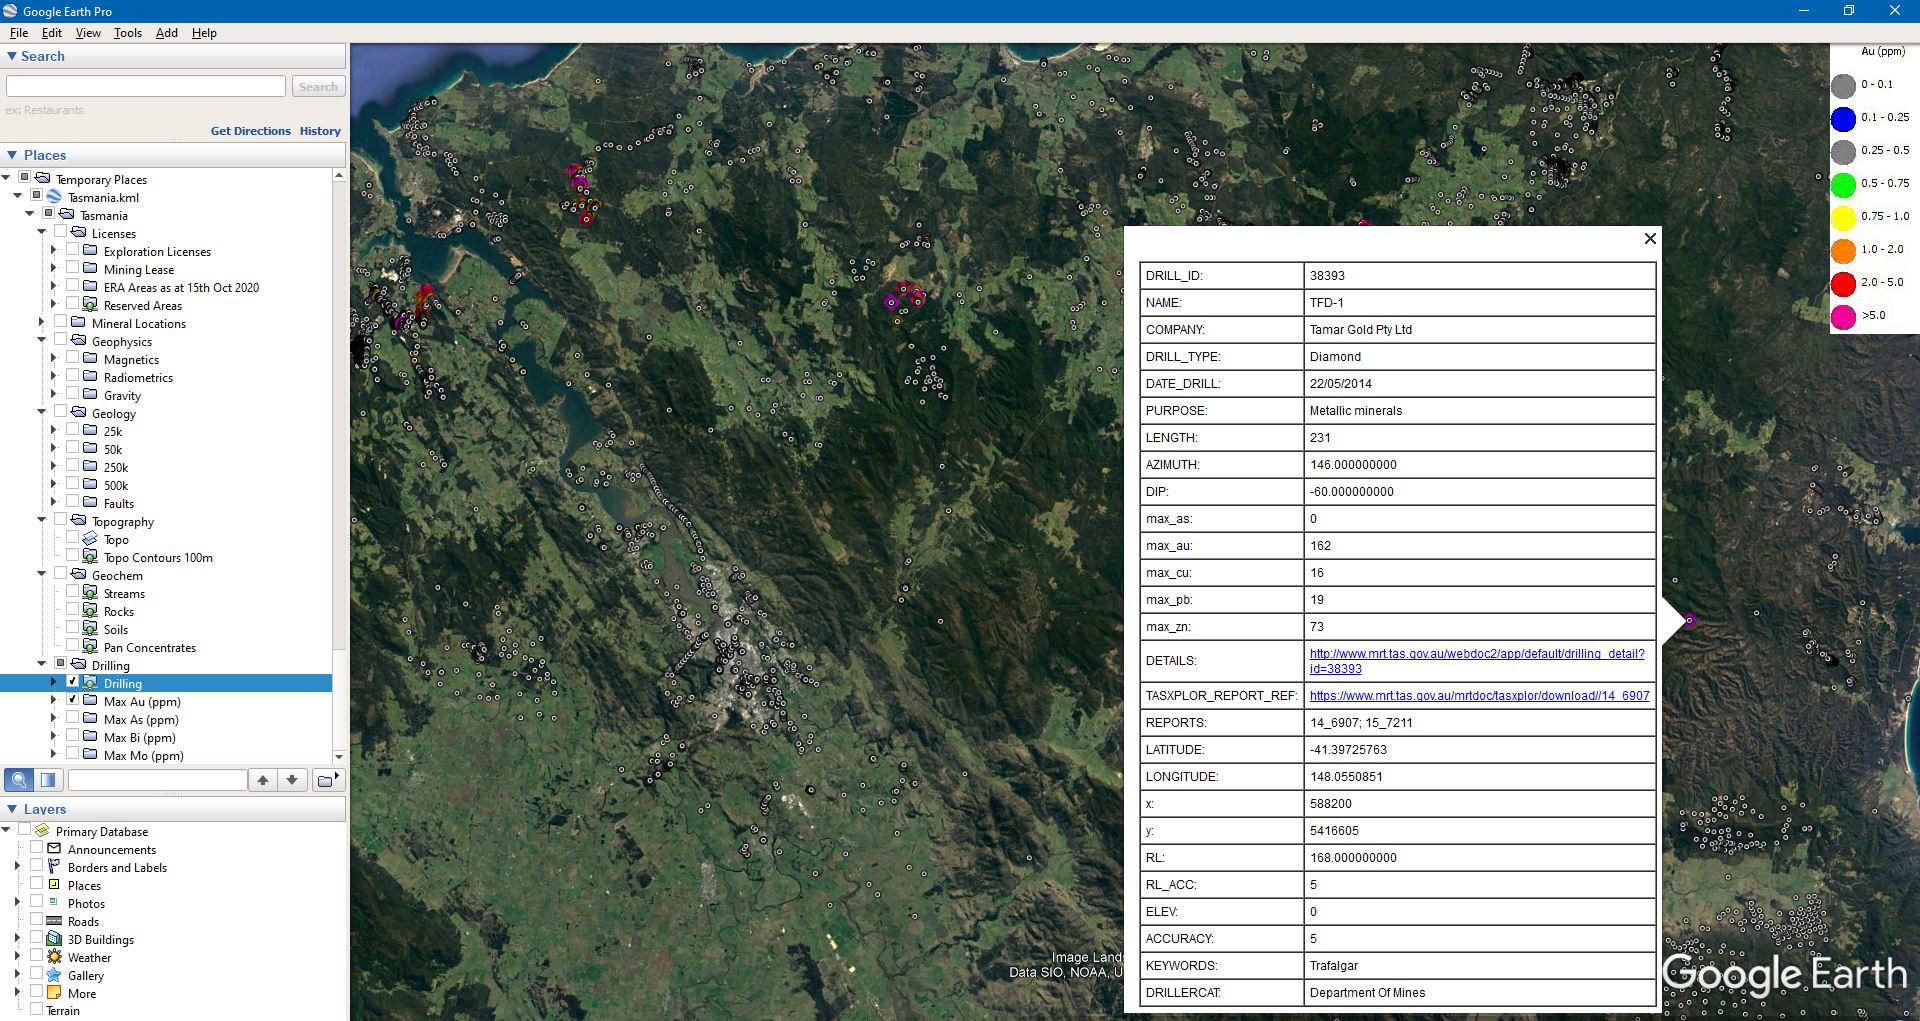
Task: Expand the 25k geology folder
Action: tap(54, 431)
